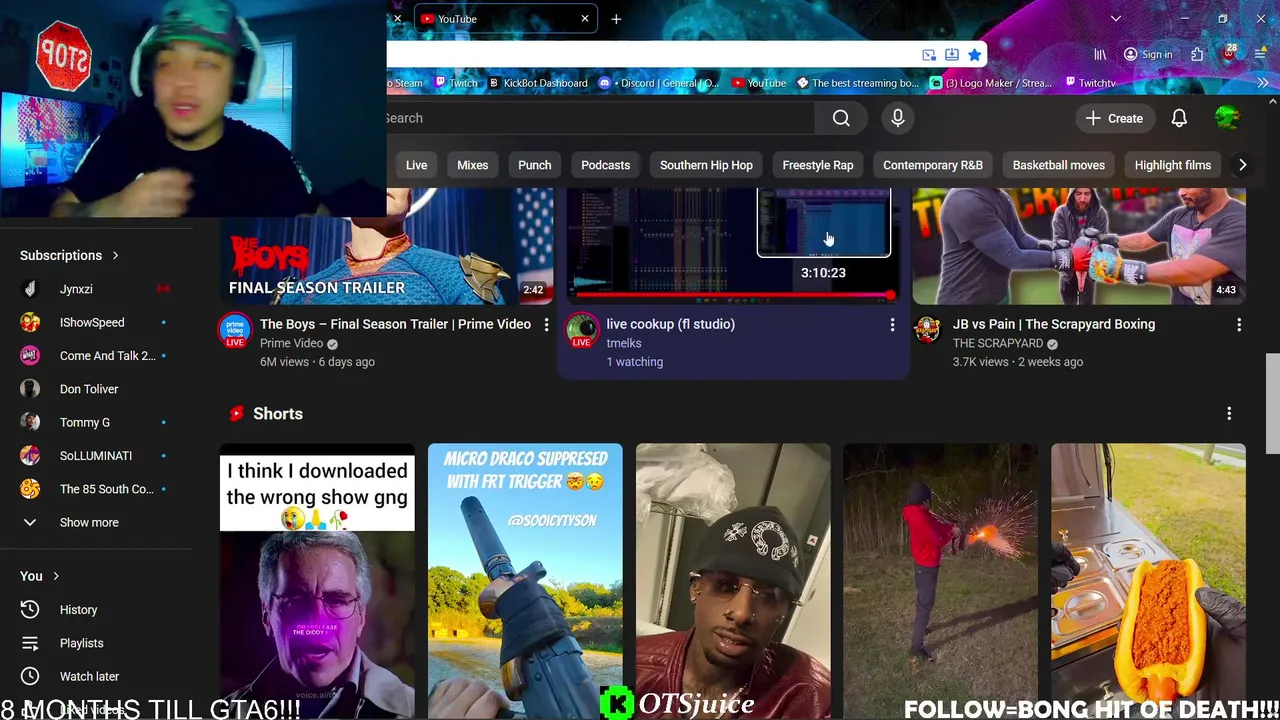Select the Basketball moves chip

(1059, 165)
